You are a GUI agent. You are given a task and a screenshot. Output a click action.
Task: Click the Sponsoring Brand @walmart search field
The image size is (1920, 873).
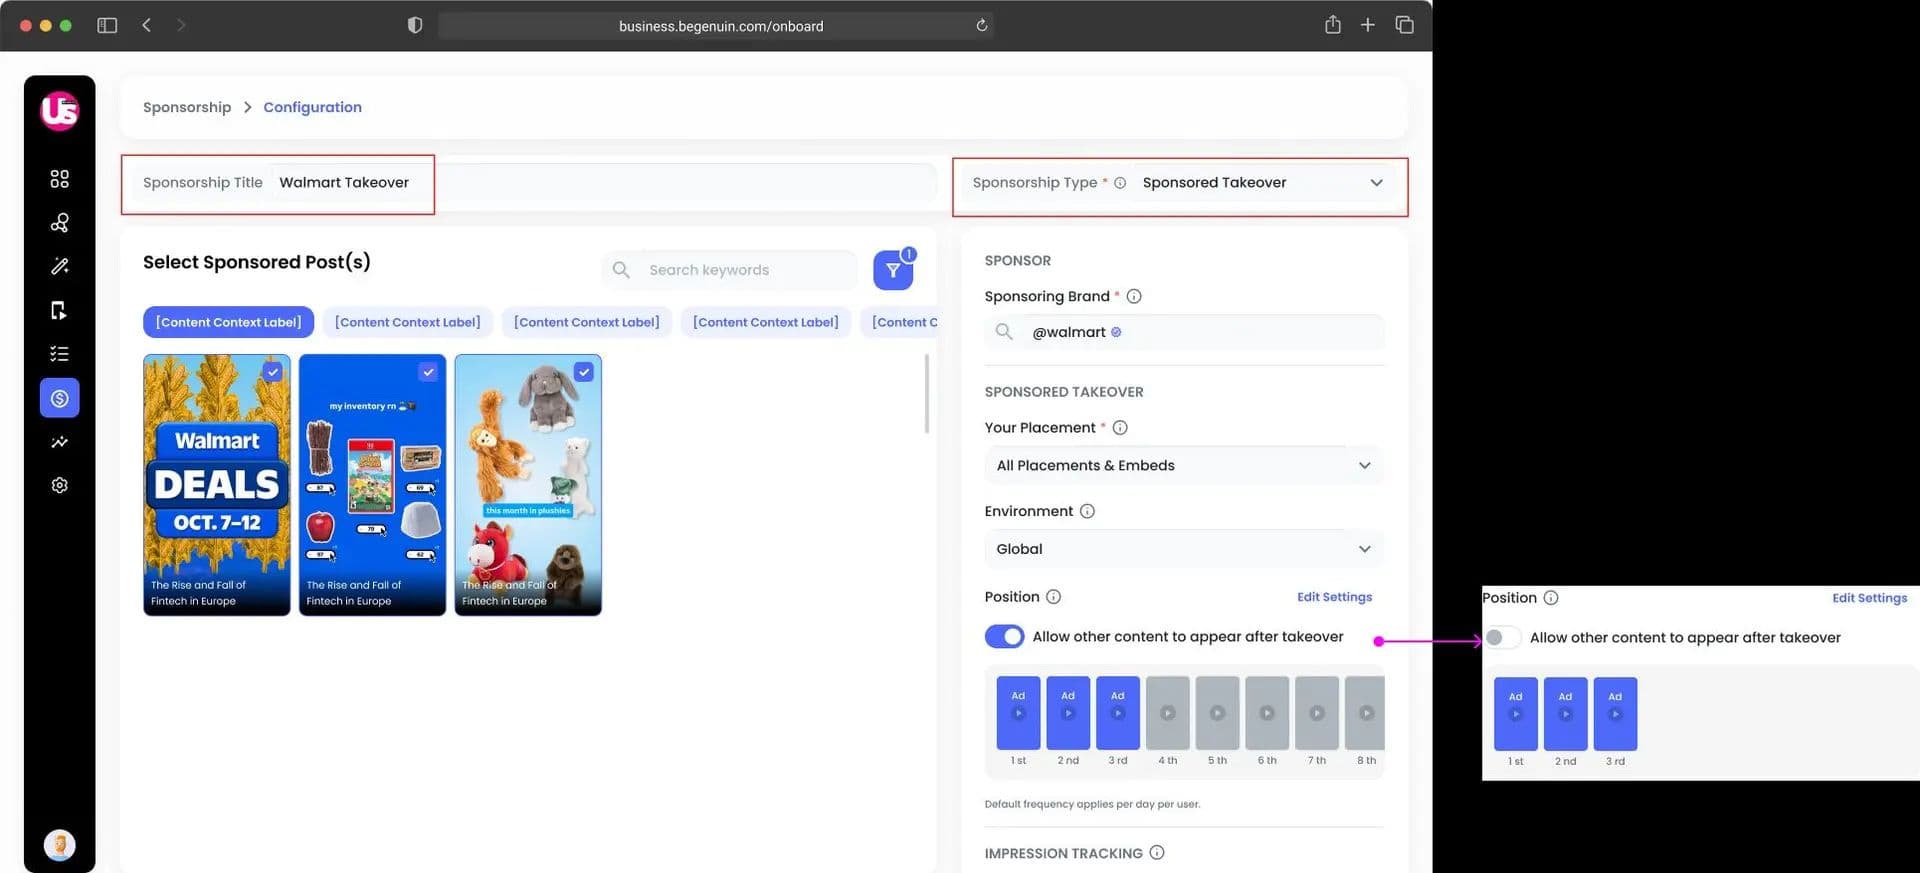[x=1184, y=332]
